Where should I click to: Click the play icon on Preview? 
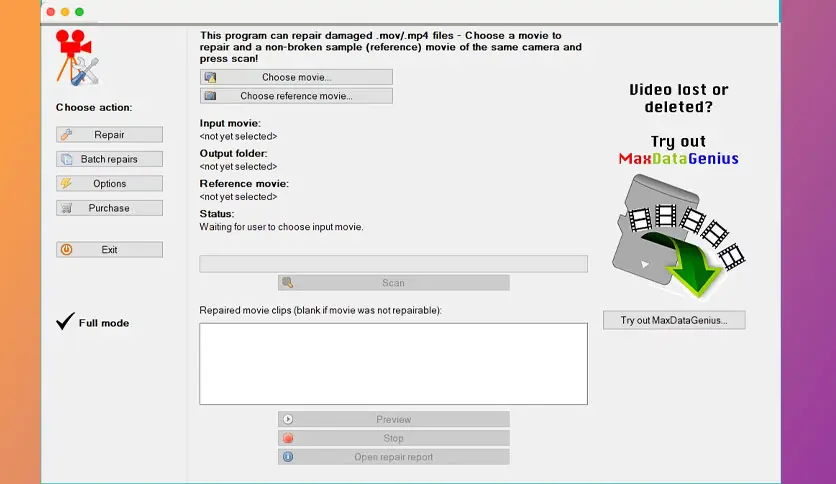pos(288,419)
